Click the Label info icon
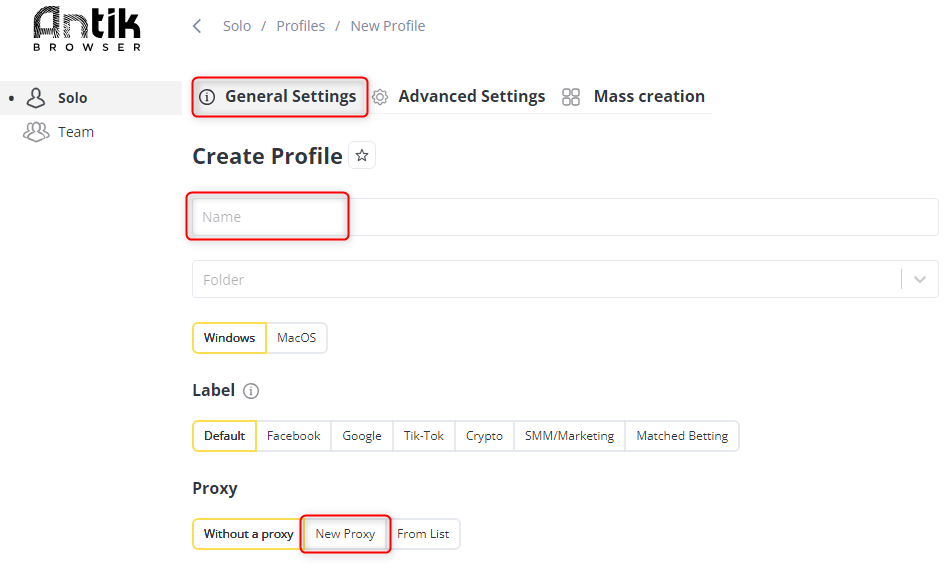 (x=251, y=391)
